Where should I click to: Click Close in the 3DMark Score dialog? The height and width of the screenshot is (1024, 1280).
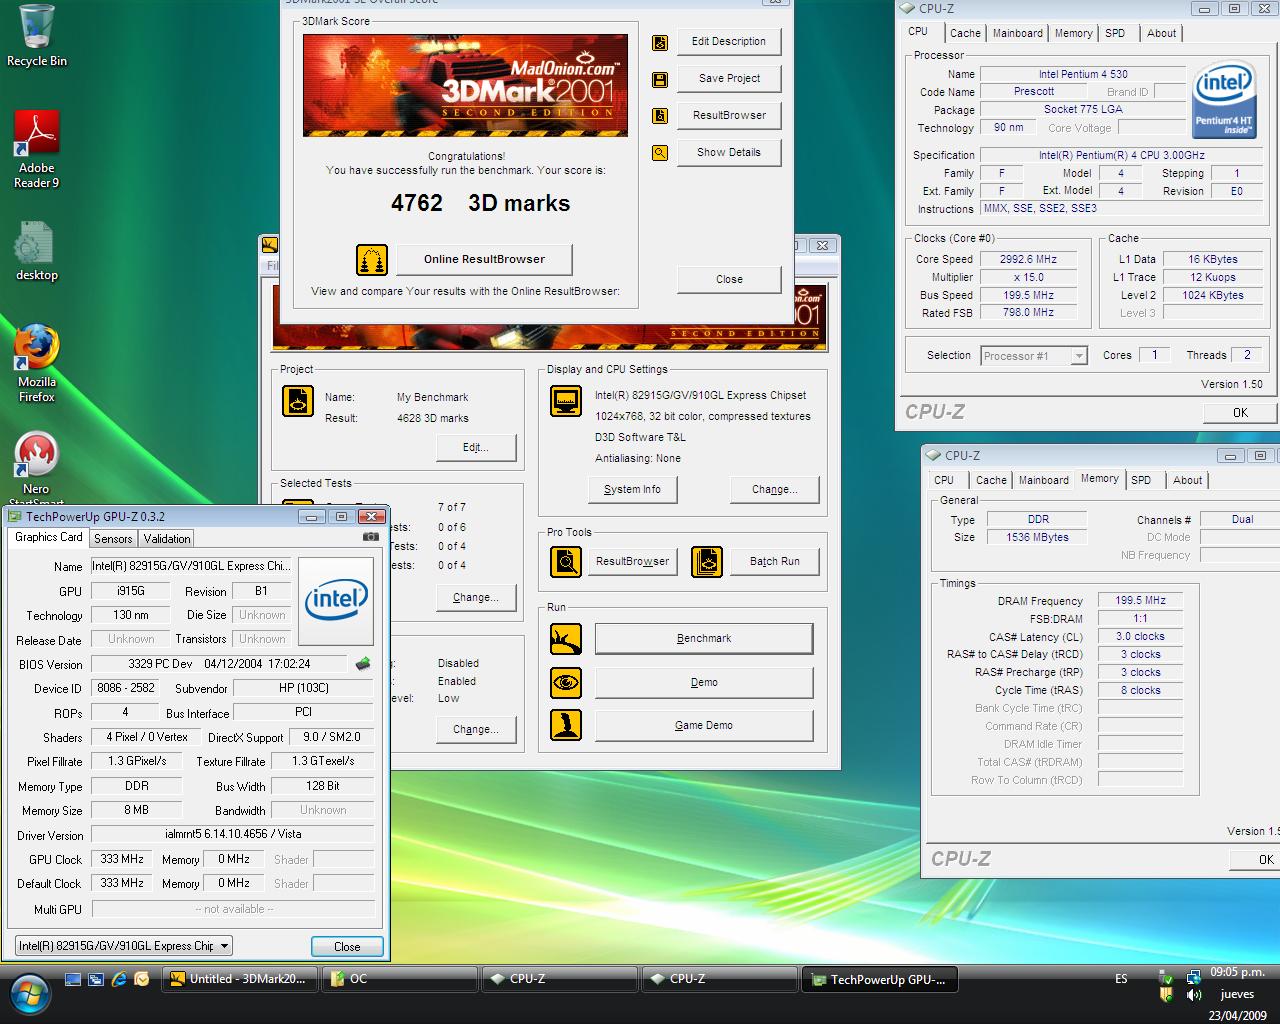pos(729,280)
